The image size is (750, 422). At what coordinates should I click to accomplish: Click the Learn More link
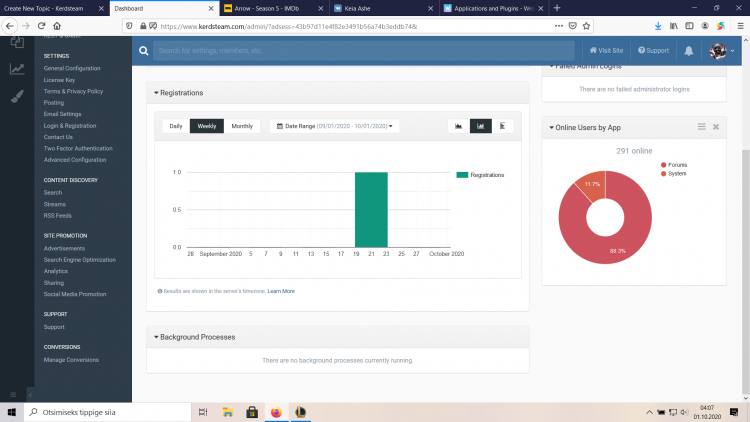click(x=281, y=291)
